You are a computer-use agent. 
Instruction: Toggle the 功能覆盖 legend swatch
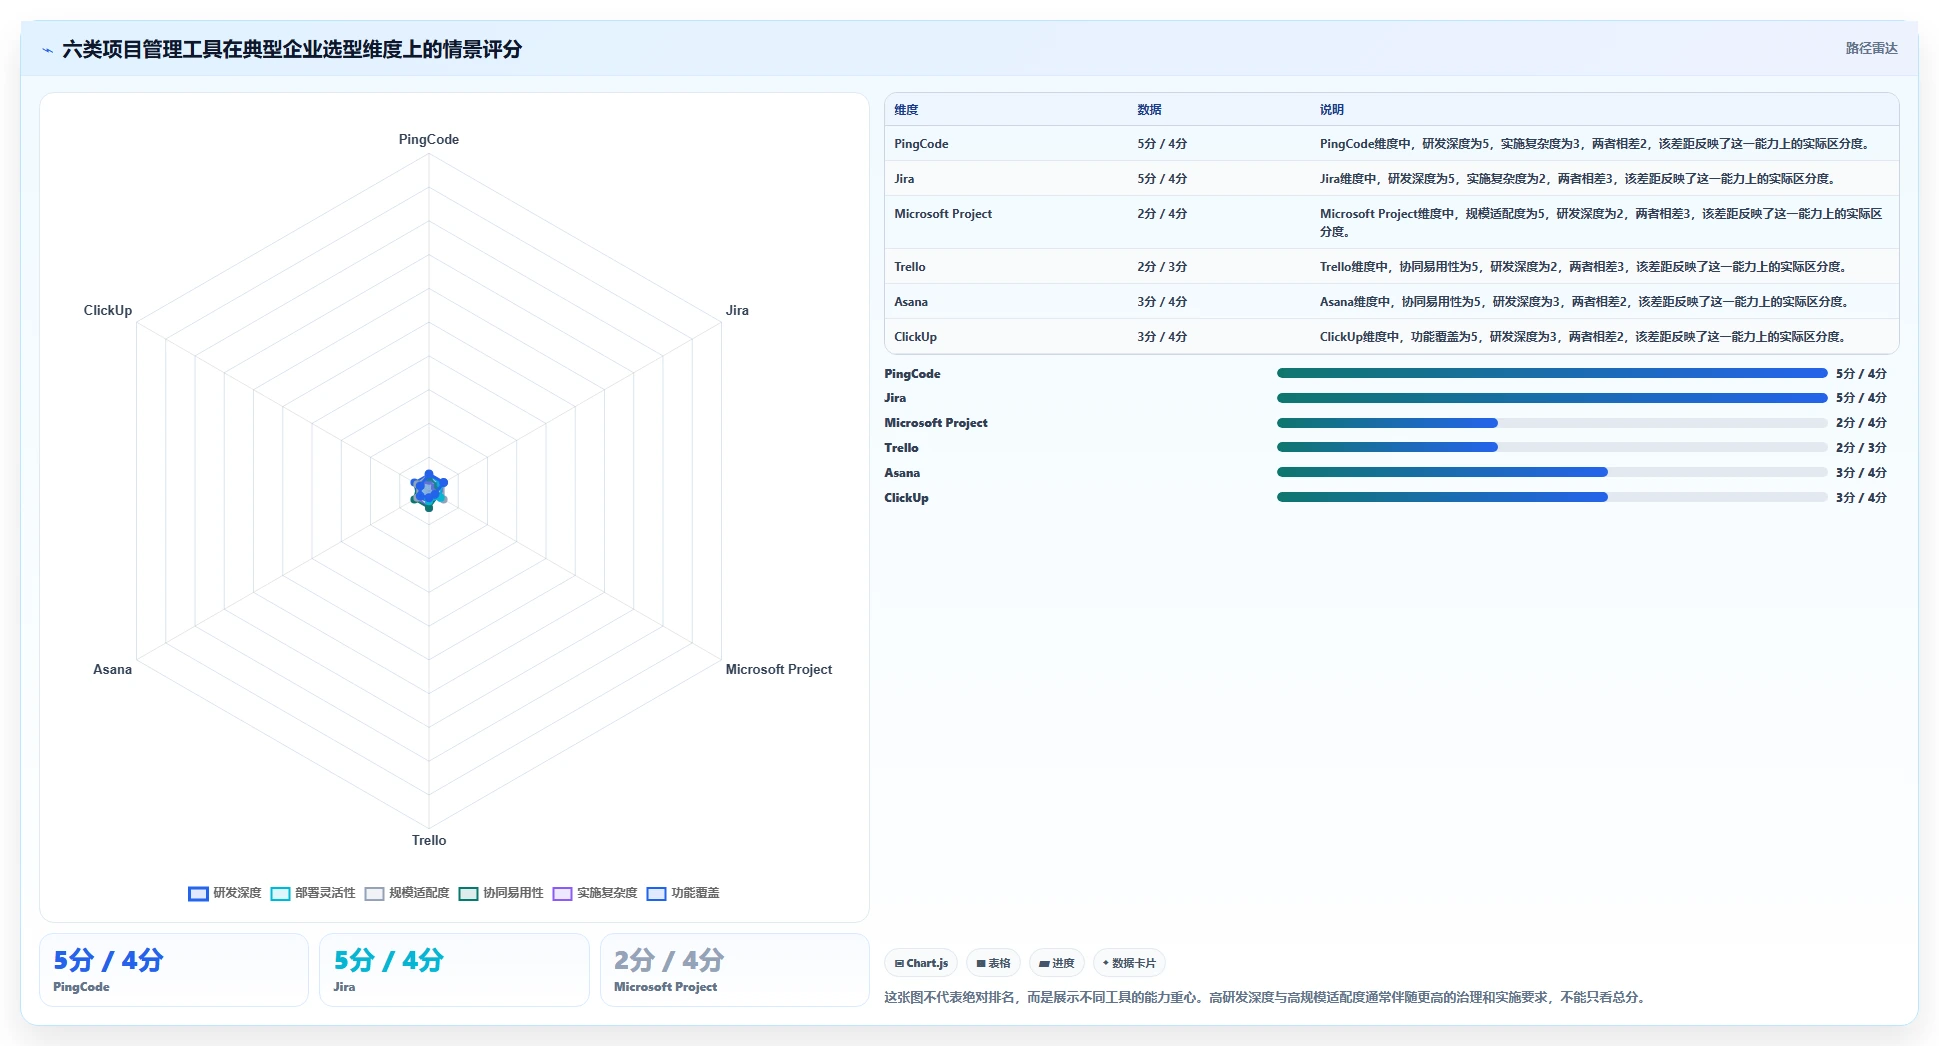656,893
